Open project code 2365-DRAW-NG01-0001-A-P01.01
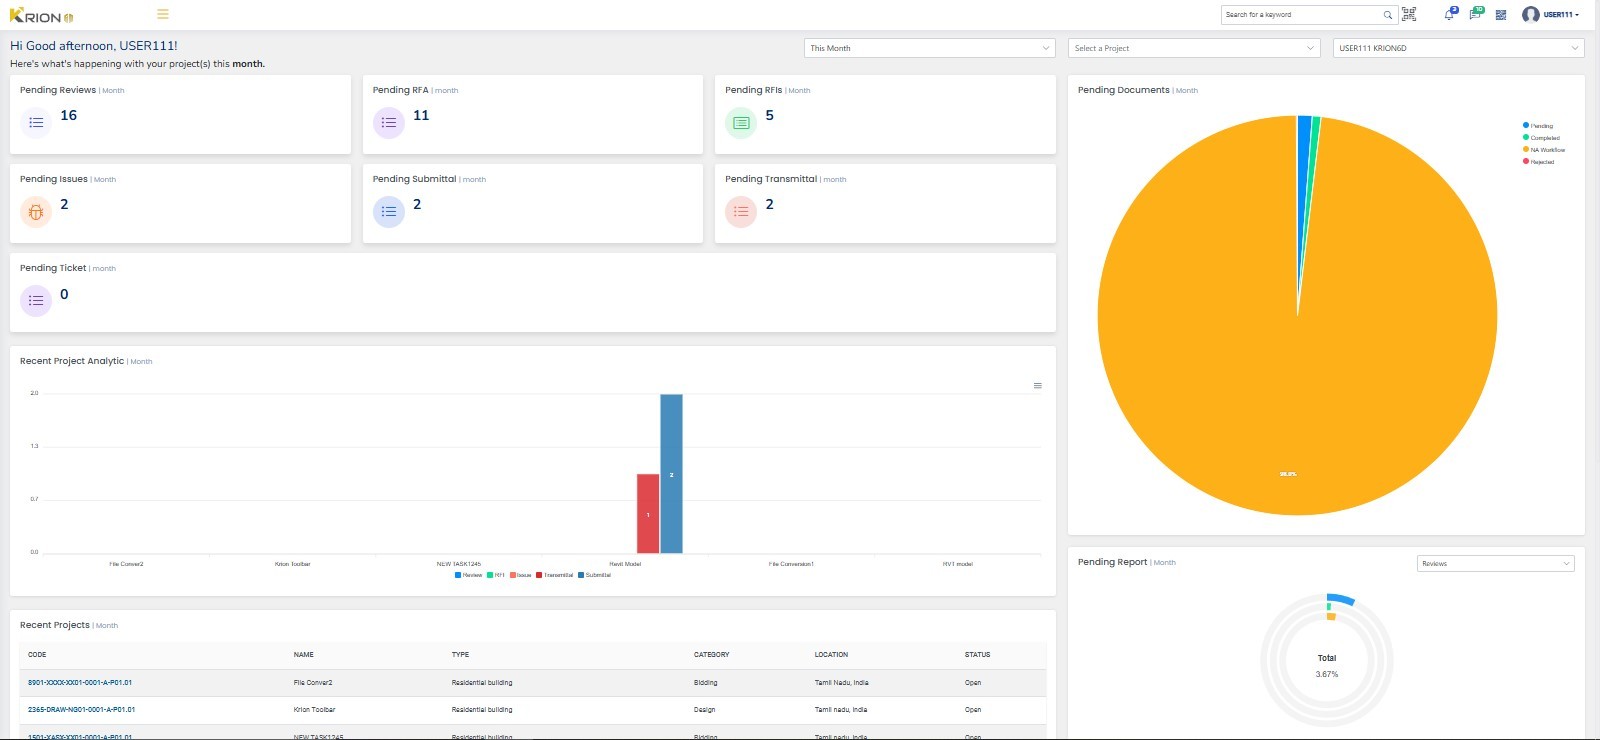Image resolution: width=1600 pixels, height=740 pixels. pos(81,710)
